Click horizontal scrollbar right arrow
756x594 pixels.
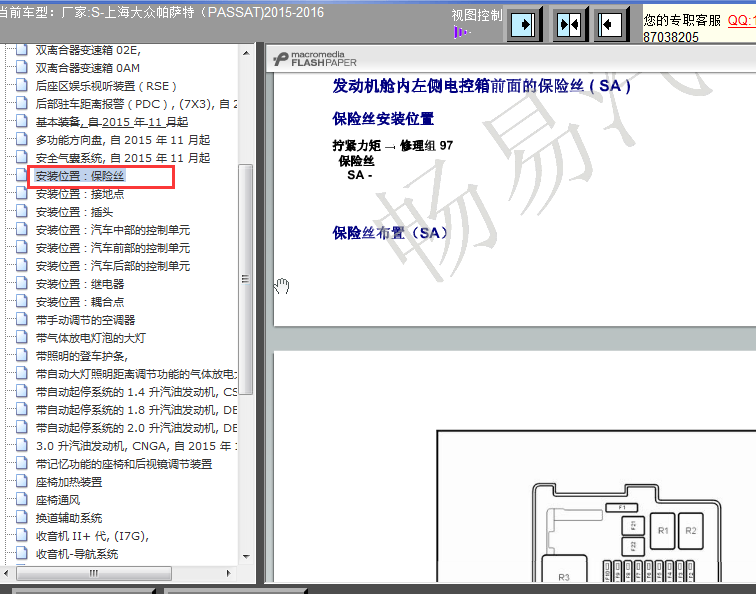tap(229, 573)
